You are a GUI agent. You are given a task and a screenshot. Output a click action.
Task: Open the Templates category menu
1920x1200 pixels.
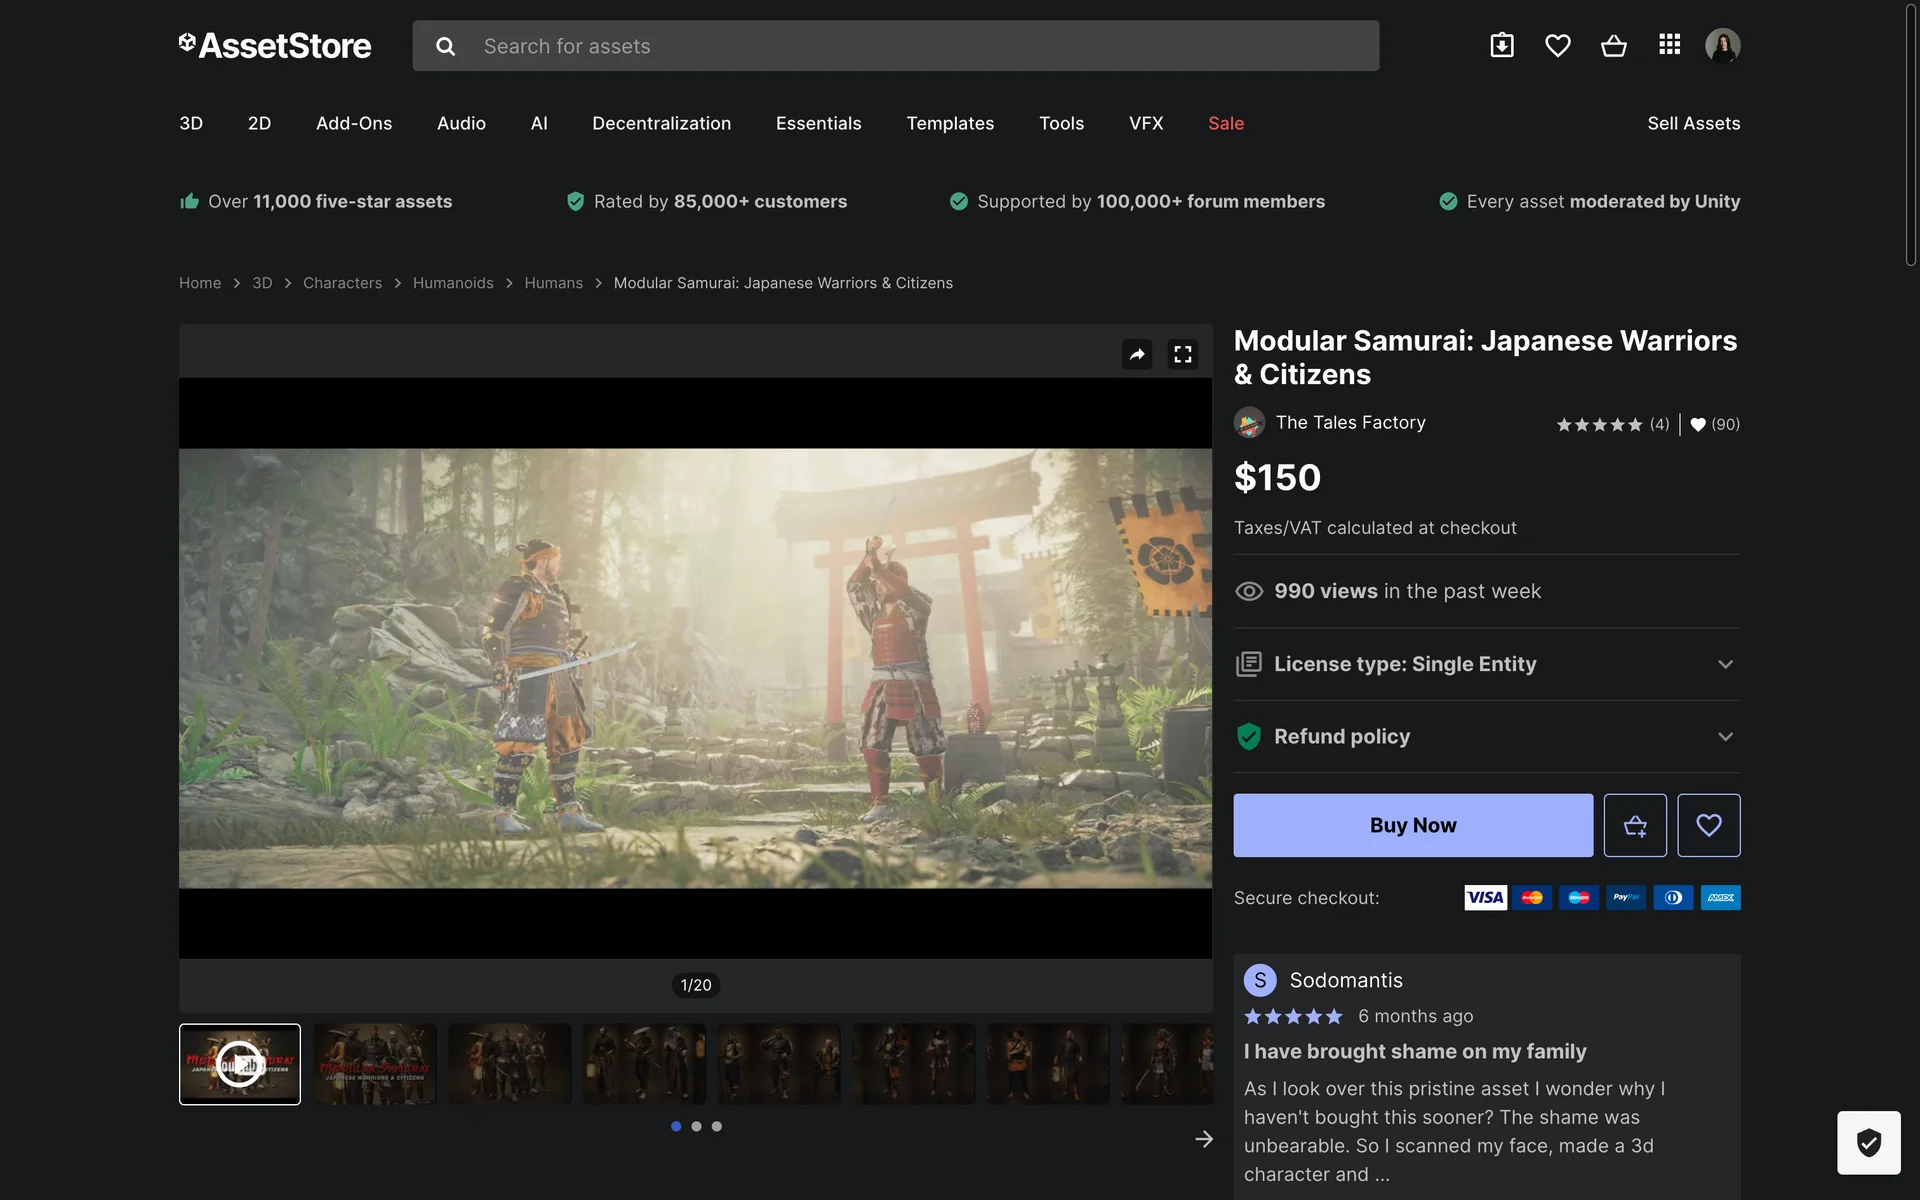949,123
